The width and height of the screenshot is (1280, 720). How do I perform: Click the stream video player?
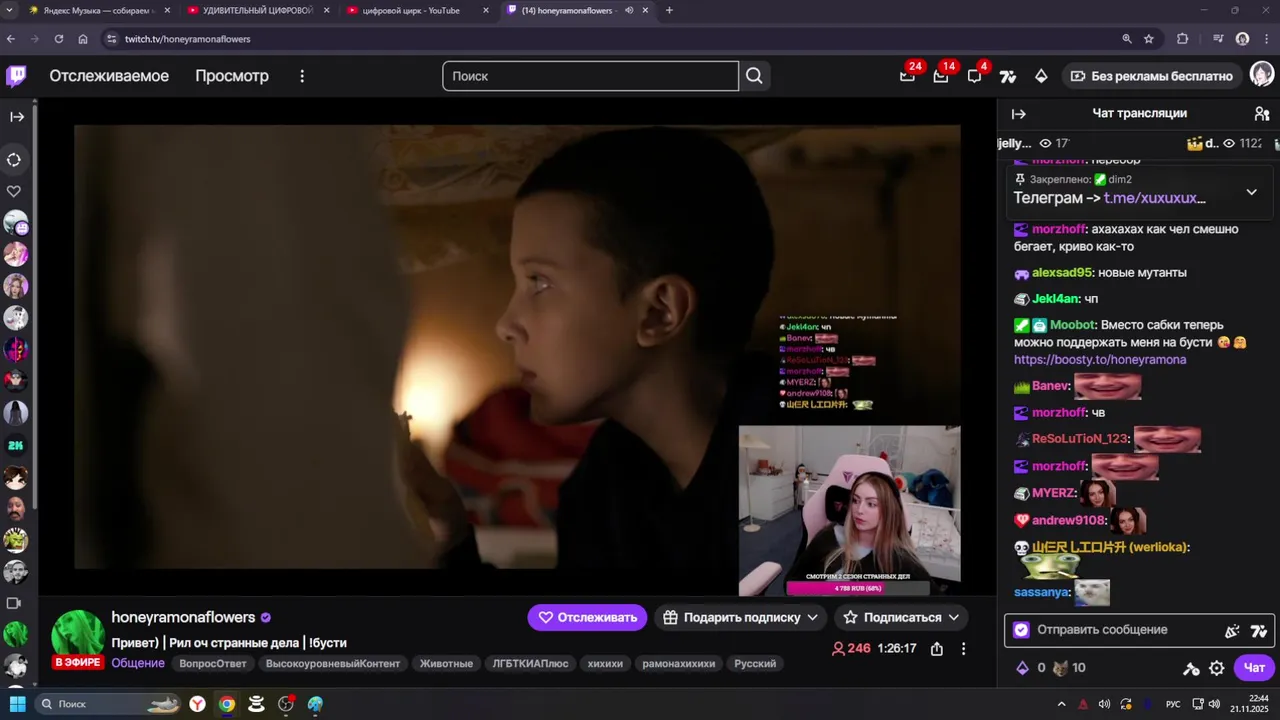pyautogui.click(x=517, y=347)
